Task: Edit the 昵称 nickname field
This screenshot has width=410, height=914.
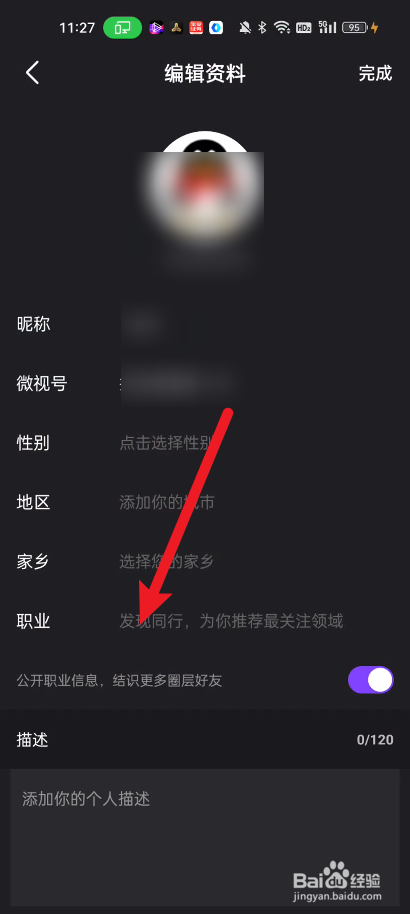Action: tap(205, 324)
